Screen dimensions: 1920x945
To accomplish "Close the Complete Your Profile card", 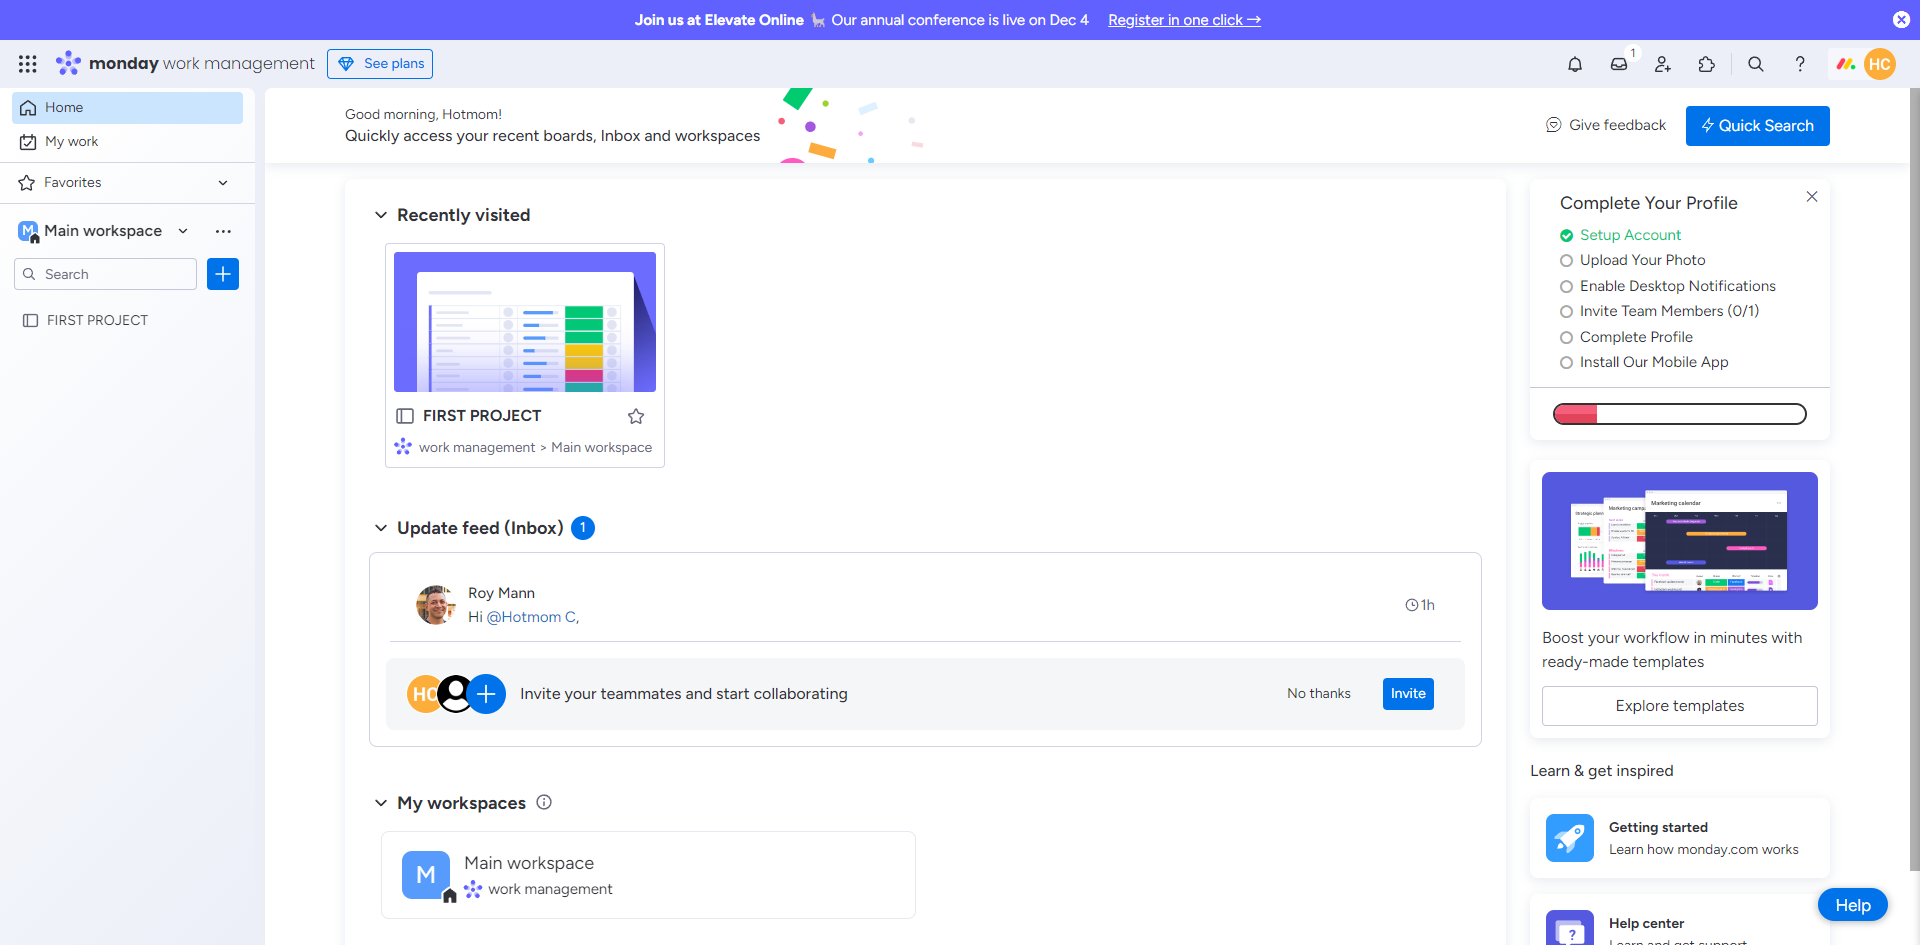I will [1812, 197].
